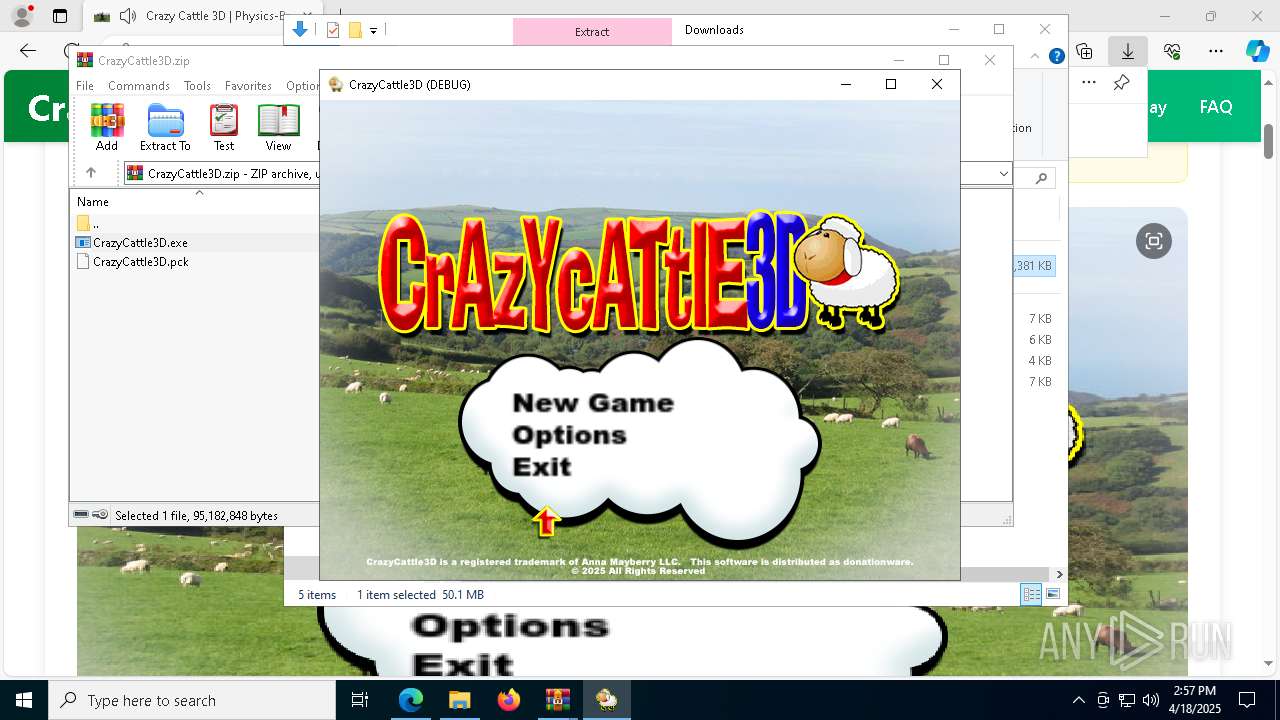
Task: Switch to WinRAR on the taskbar
Action: click(x=557, y=700)
